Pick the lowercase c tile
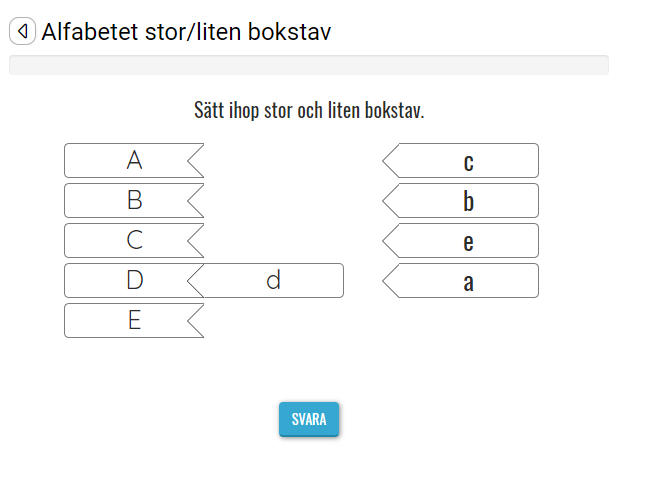The image size is (650, 500). [467, 161]
